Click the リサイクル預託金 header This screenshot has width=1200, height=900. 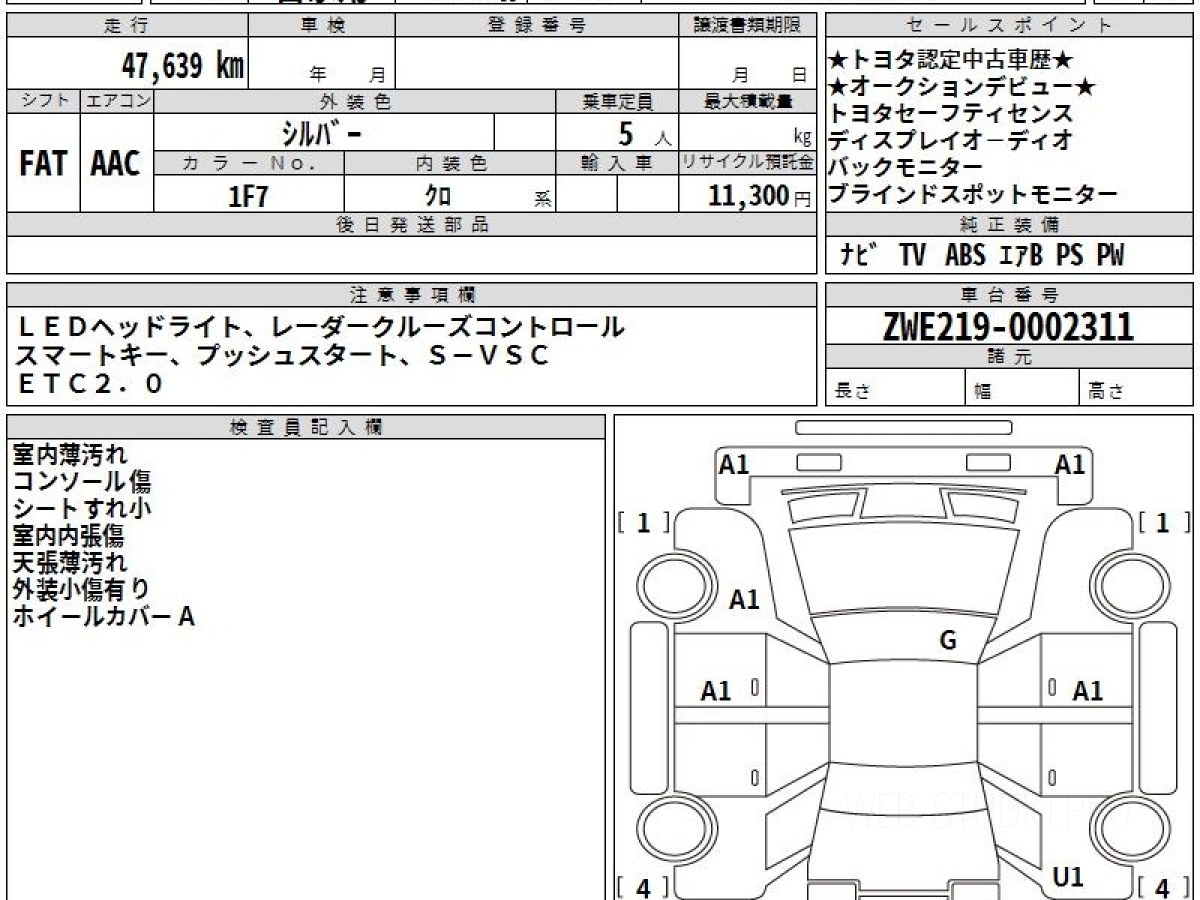coord(747,163)
